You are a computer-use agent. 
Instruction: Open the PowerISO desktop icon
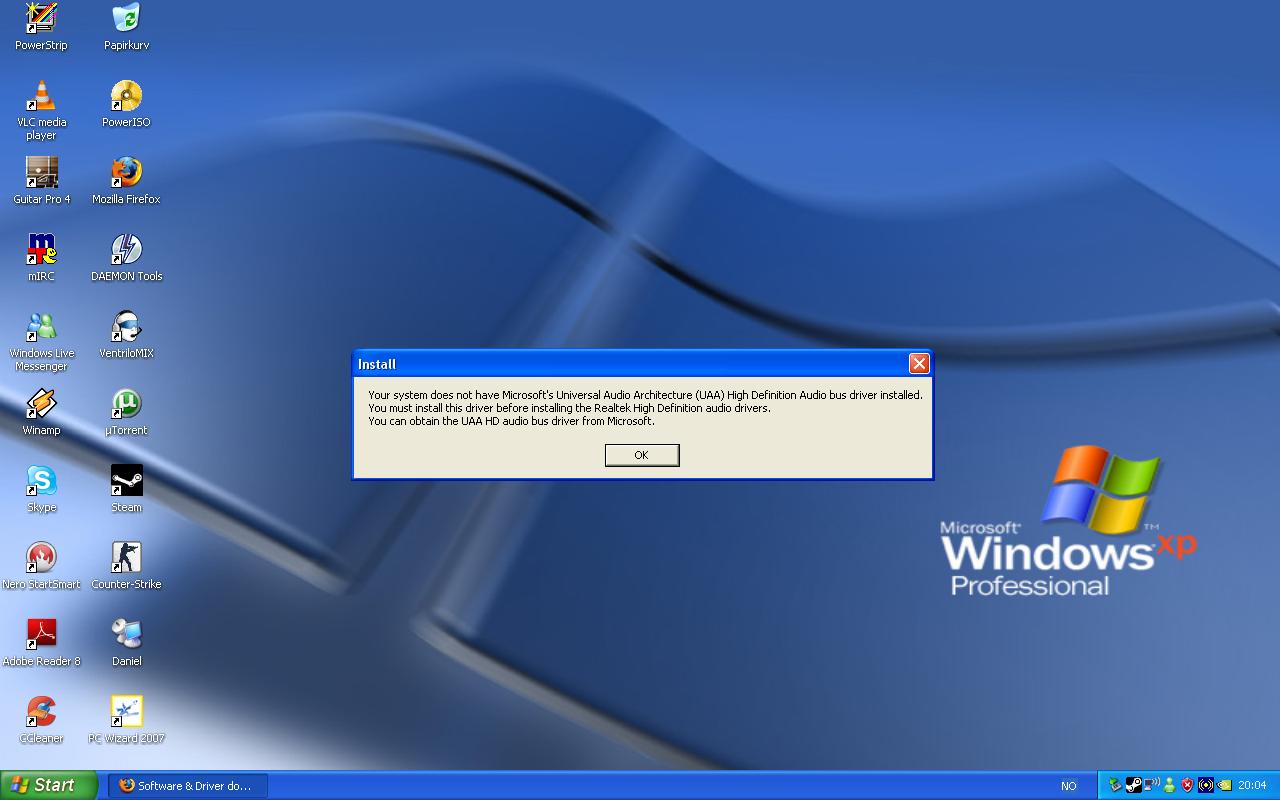pos(126,104)
